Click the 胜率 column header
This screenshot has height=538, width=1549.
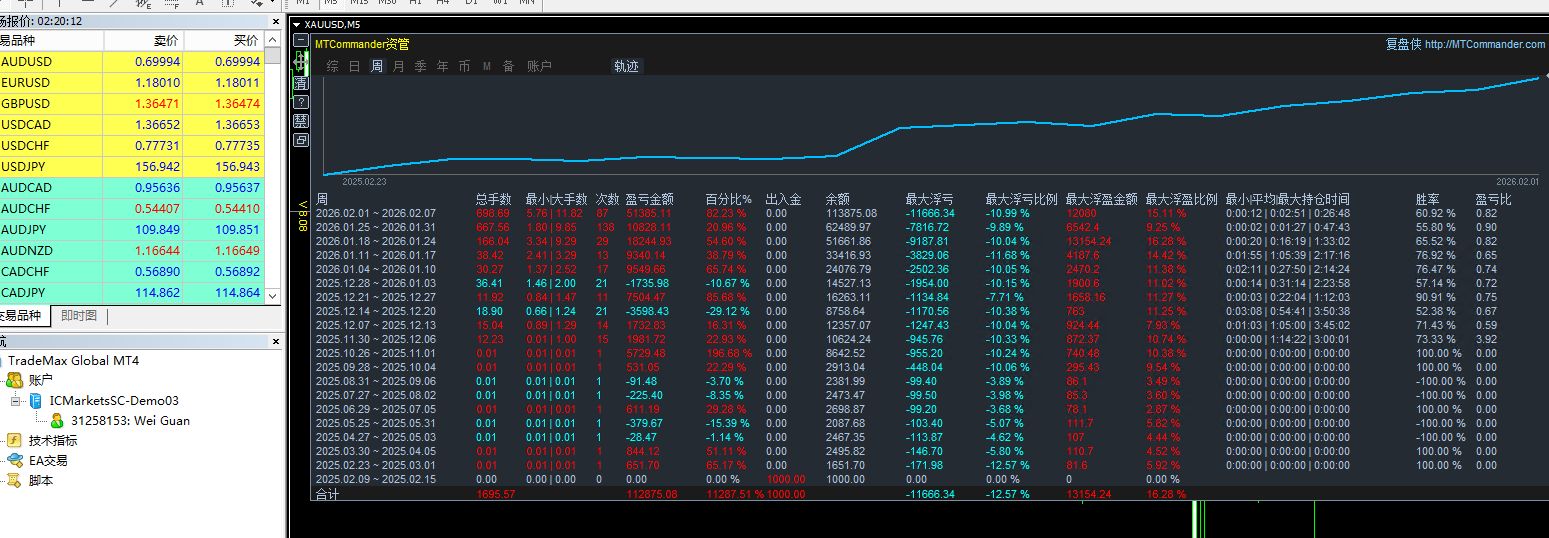pyautogui.click(x=1427, y=199)
